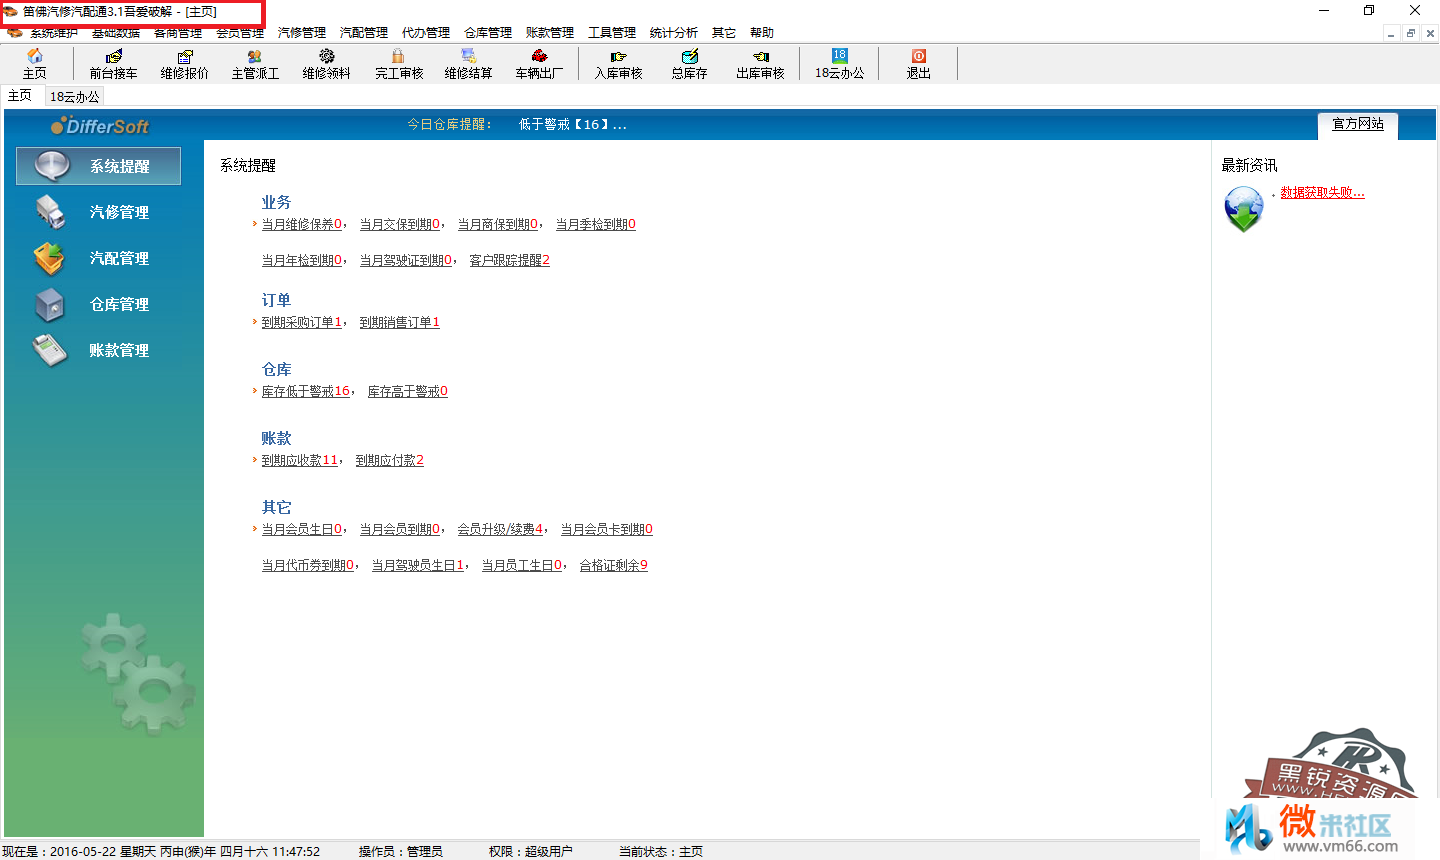
Task: Open 客户跟踪提醒2 link
Action: pos(510,261)
